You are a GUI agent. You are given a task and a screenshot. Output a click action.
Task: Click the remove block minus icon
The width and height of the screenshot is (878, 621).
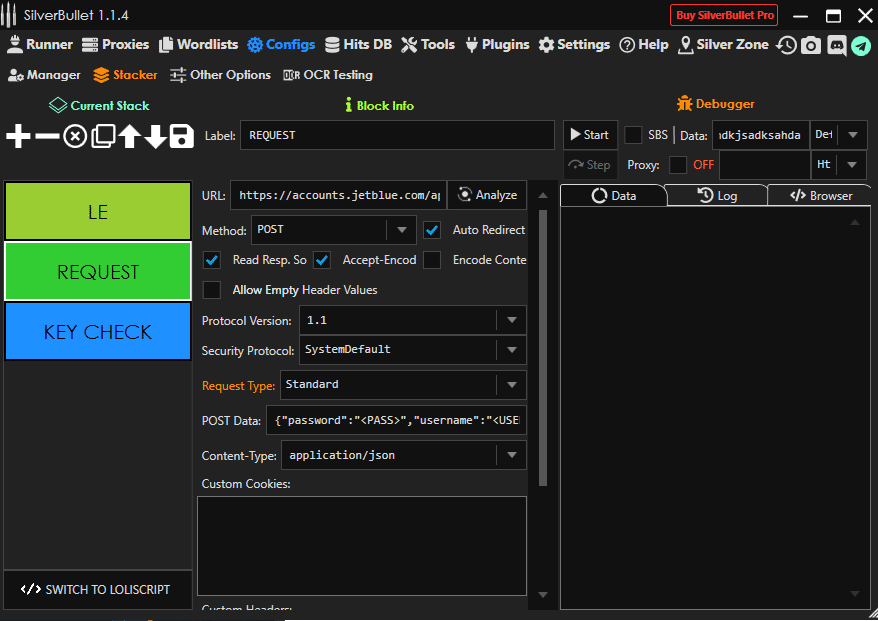[47, 137]
